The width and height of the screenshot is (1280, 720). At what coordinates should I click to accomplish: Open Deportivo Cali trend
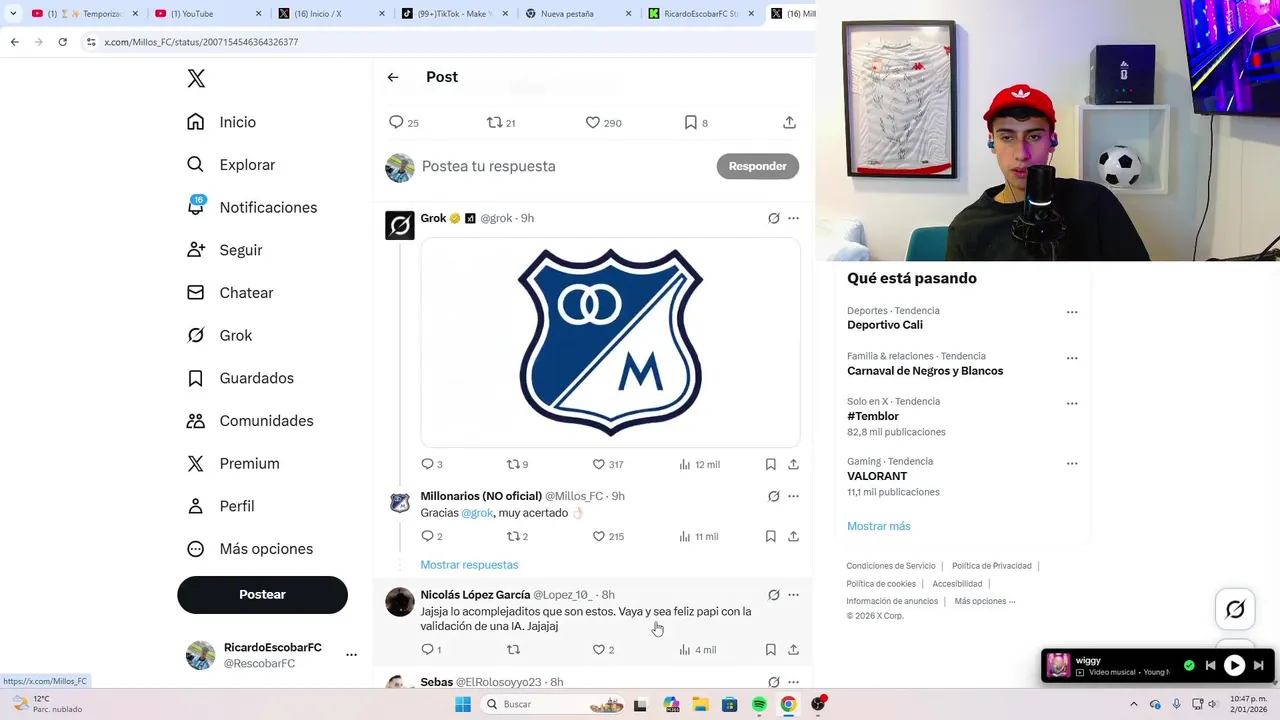click(885, 325)
